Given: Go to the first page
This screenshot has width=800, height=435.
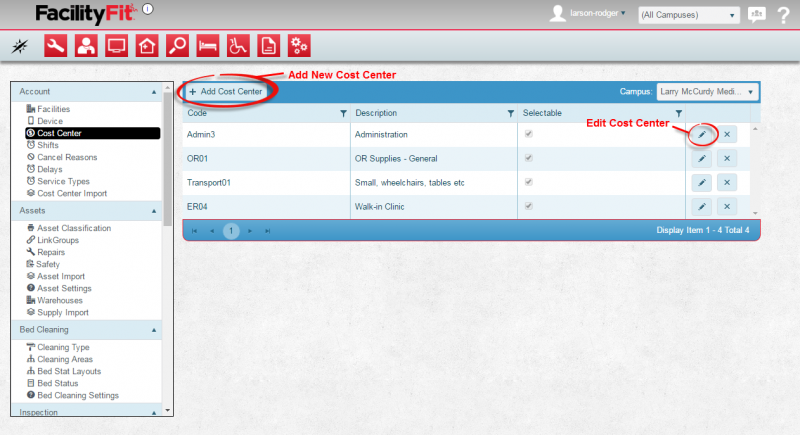Looking at the screenshot, I should [x=194, y=231].
